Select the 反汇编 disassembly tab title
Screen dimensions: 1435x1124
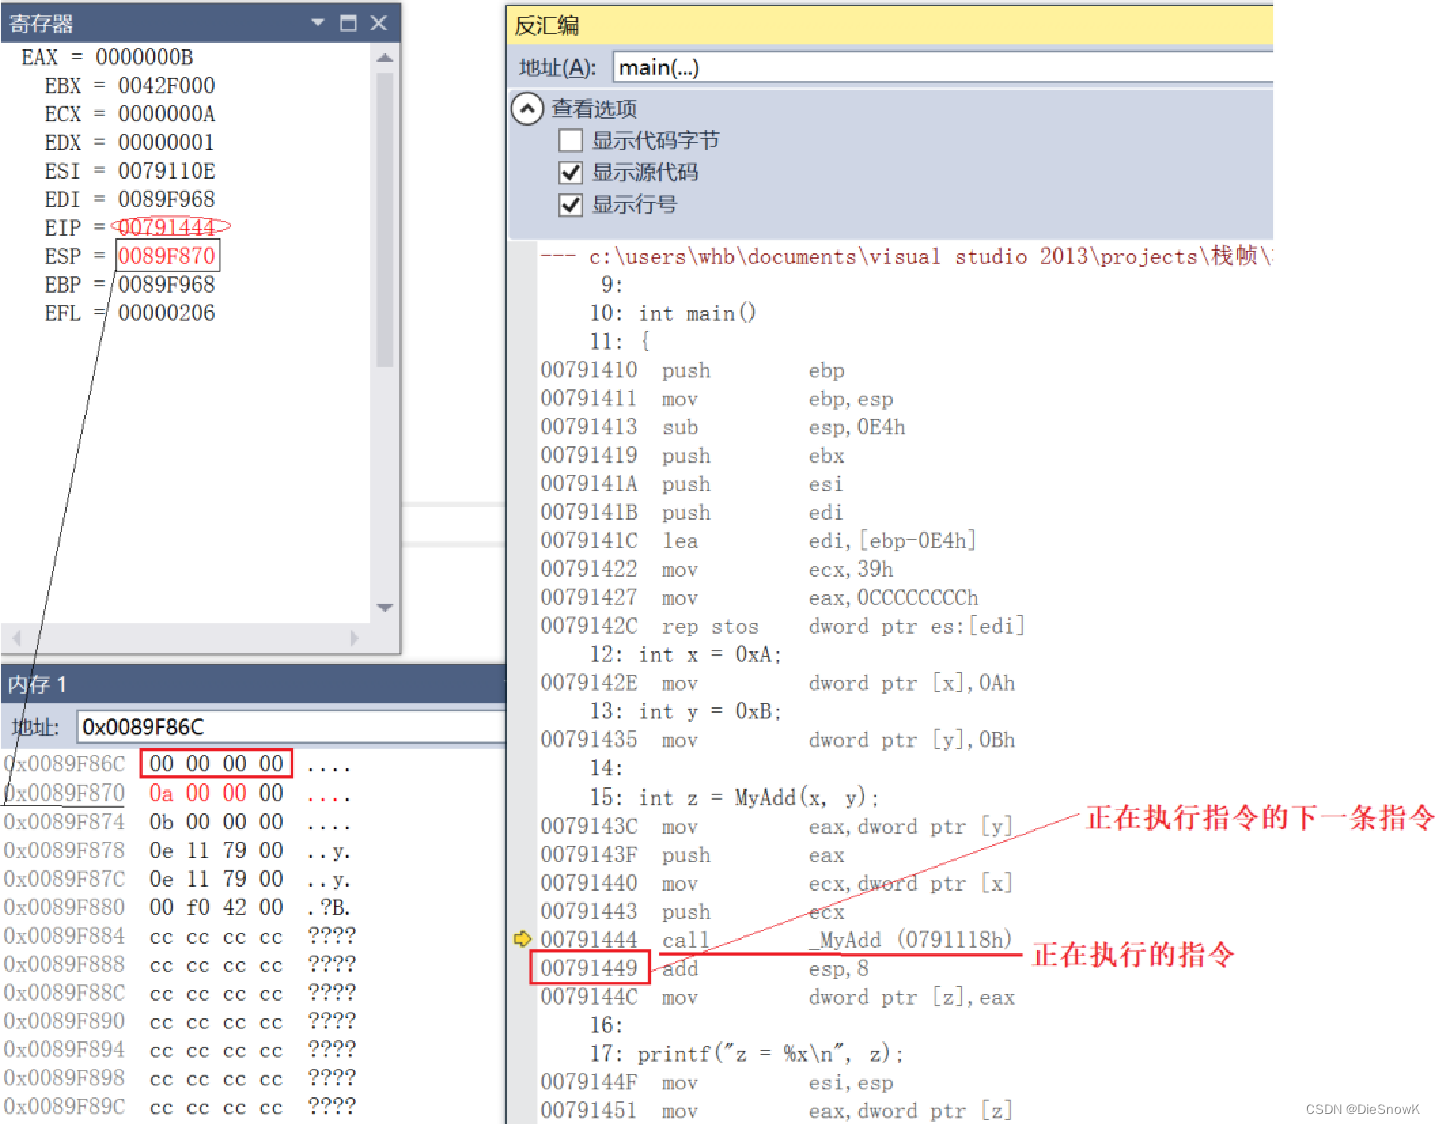tap(546, 25)
